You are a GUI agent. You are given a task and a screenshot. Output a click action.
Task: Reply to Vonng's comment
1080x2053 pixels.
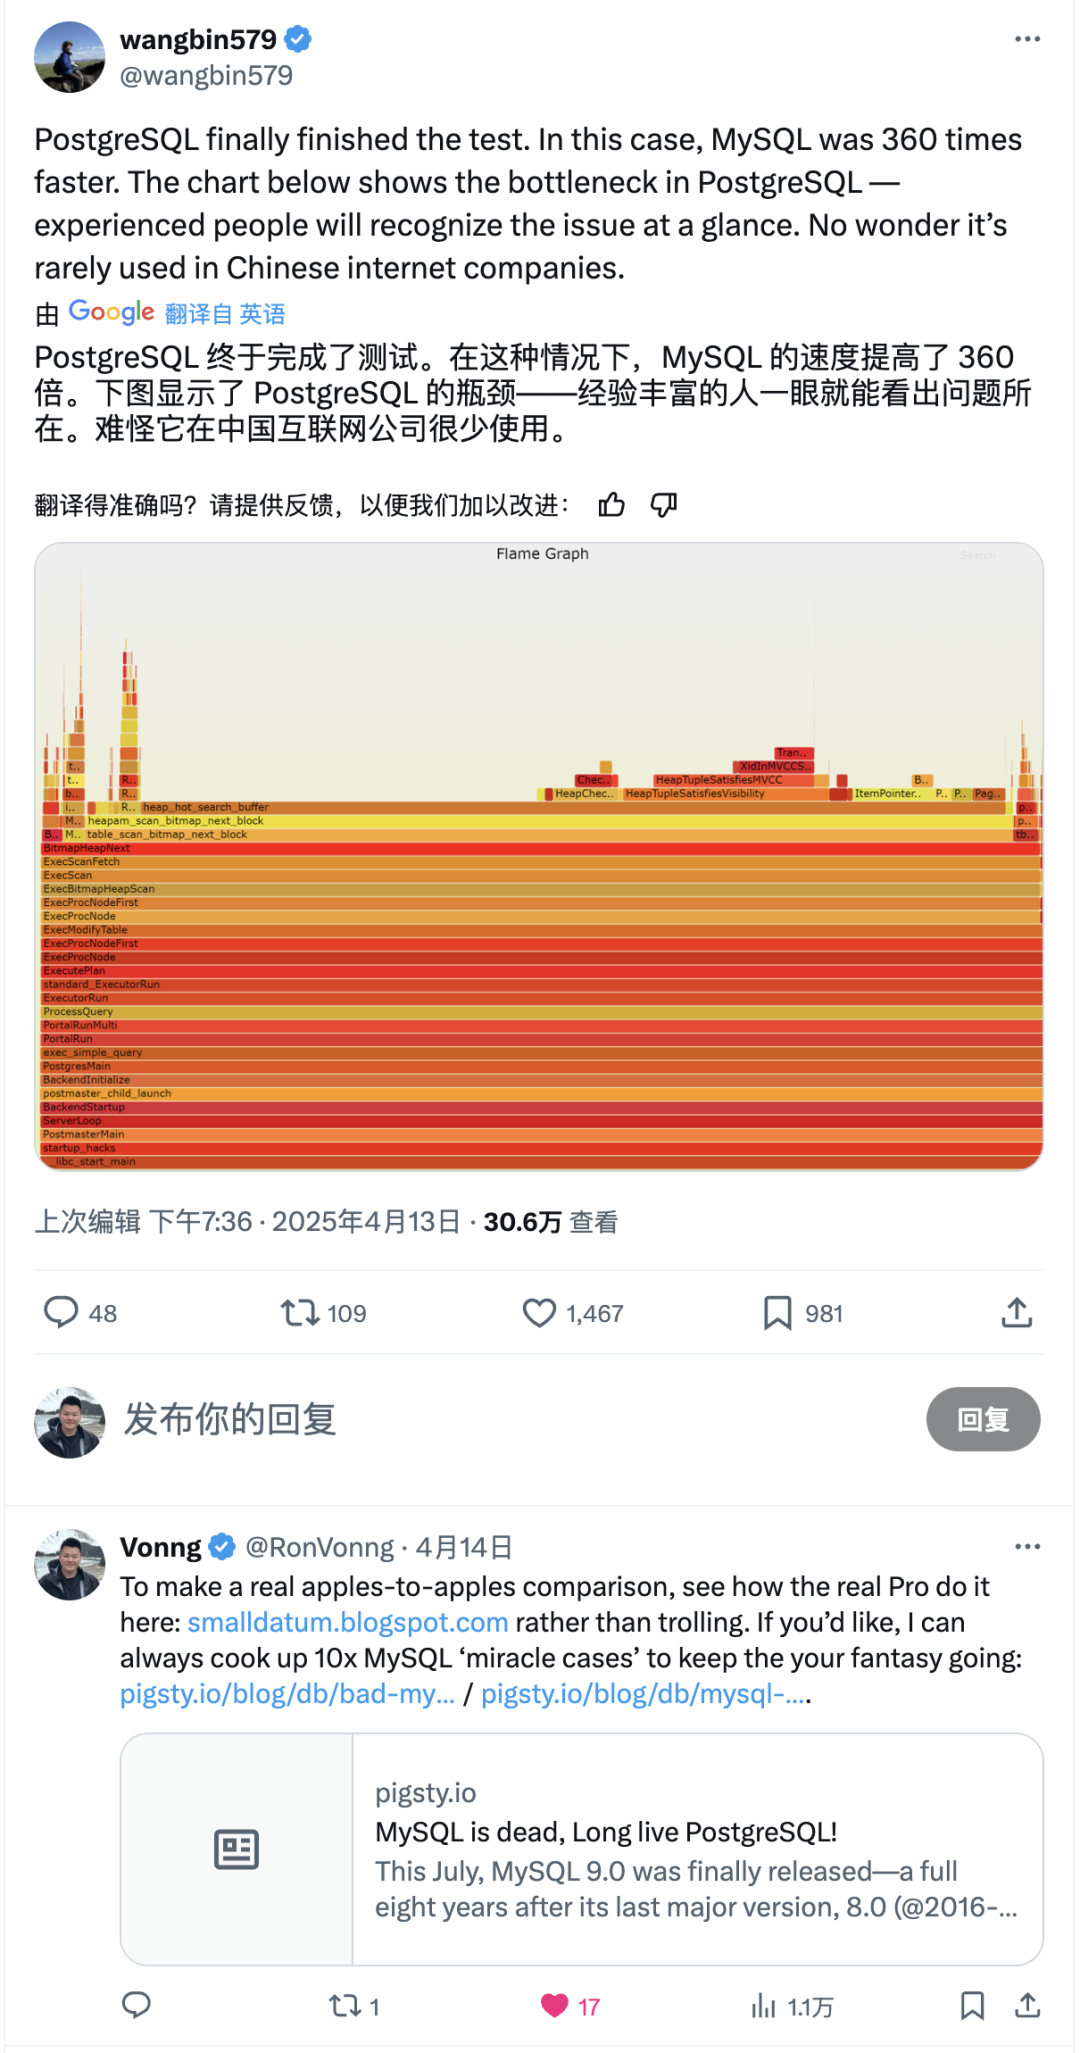click(136, 2005)
